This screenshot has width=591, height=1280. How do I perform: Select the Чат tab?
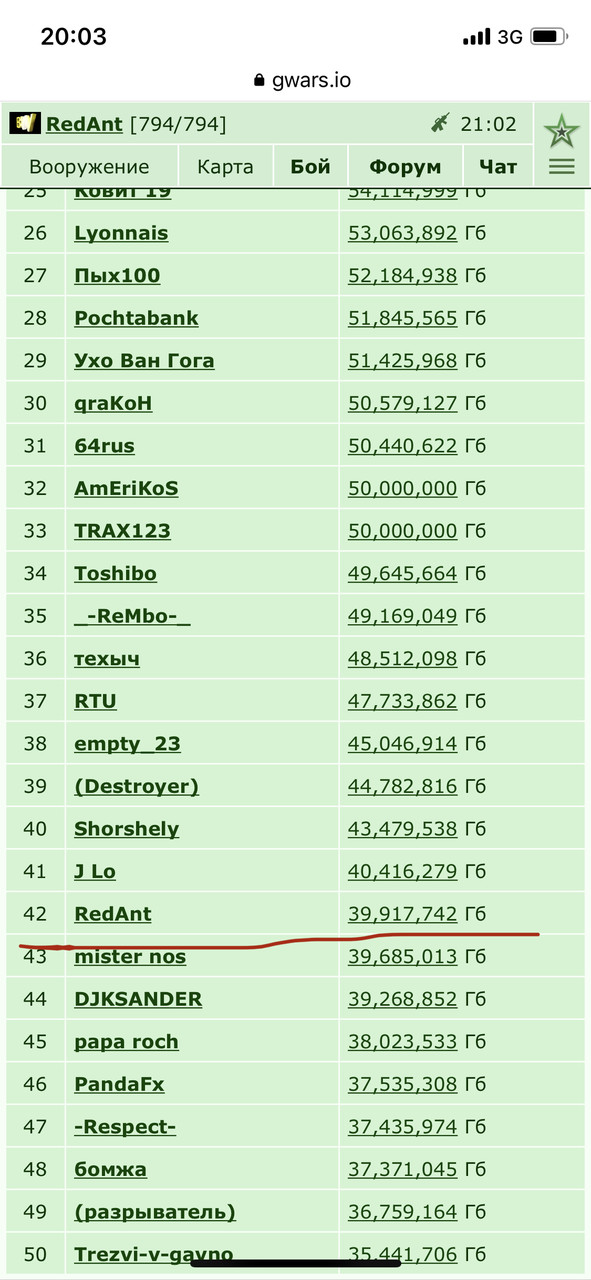pyautogui.click(x=498, y=167)
